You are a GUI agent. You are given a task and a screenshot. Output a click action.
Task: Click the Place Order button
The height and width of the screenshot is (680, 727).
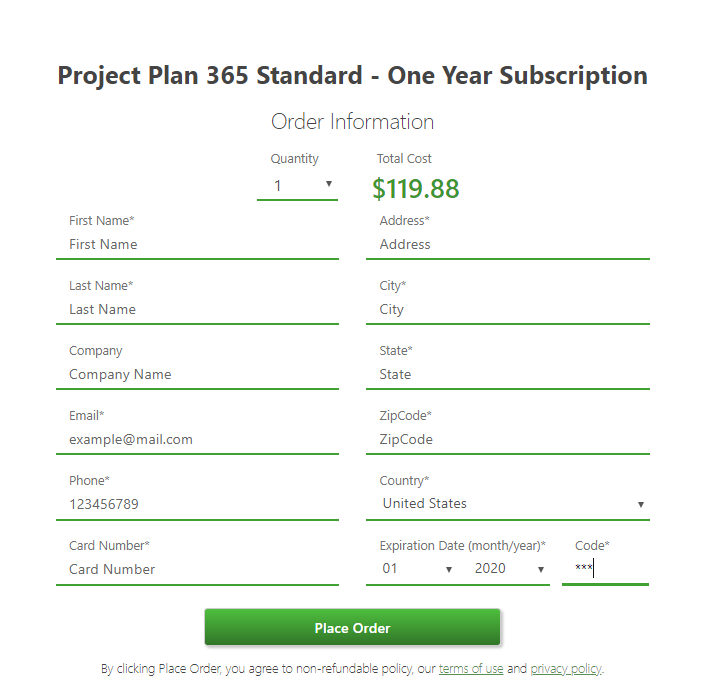point(352,628)
